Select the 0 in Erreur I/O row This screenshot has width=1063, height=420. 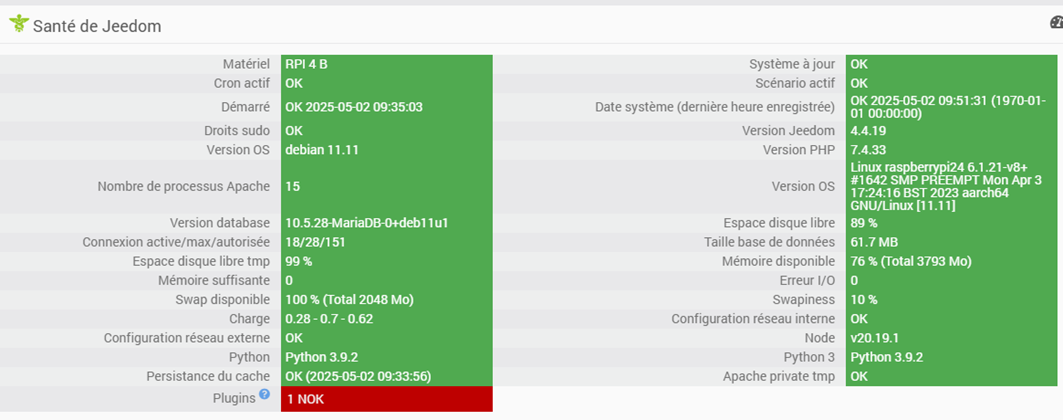(854, 280)
